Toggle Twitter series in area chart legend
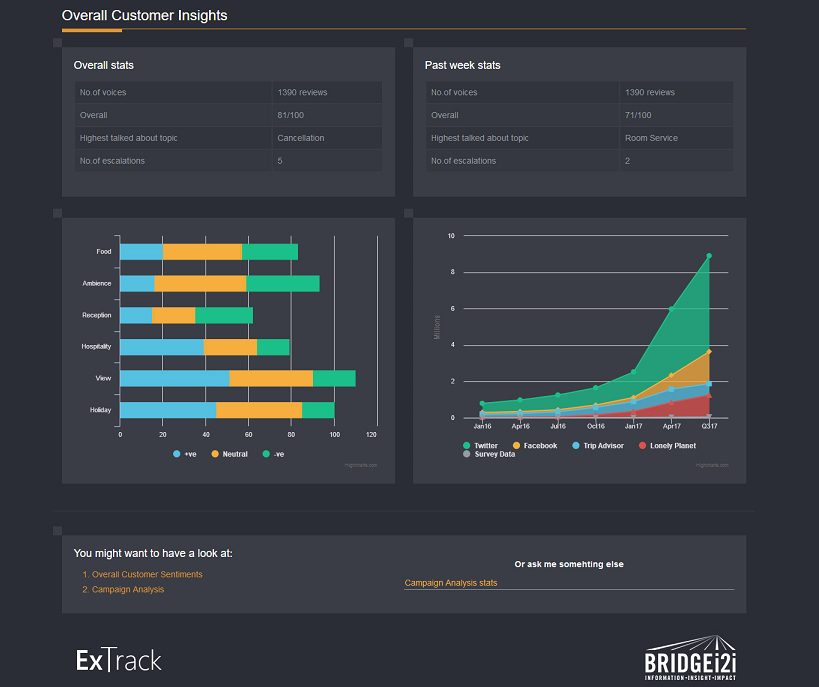The width and height of the screenshot is (819, 687). pyautogui.click(x=479, y=445)
